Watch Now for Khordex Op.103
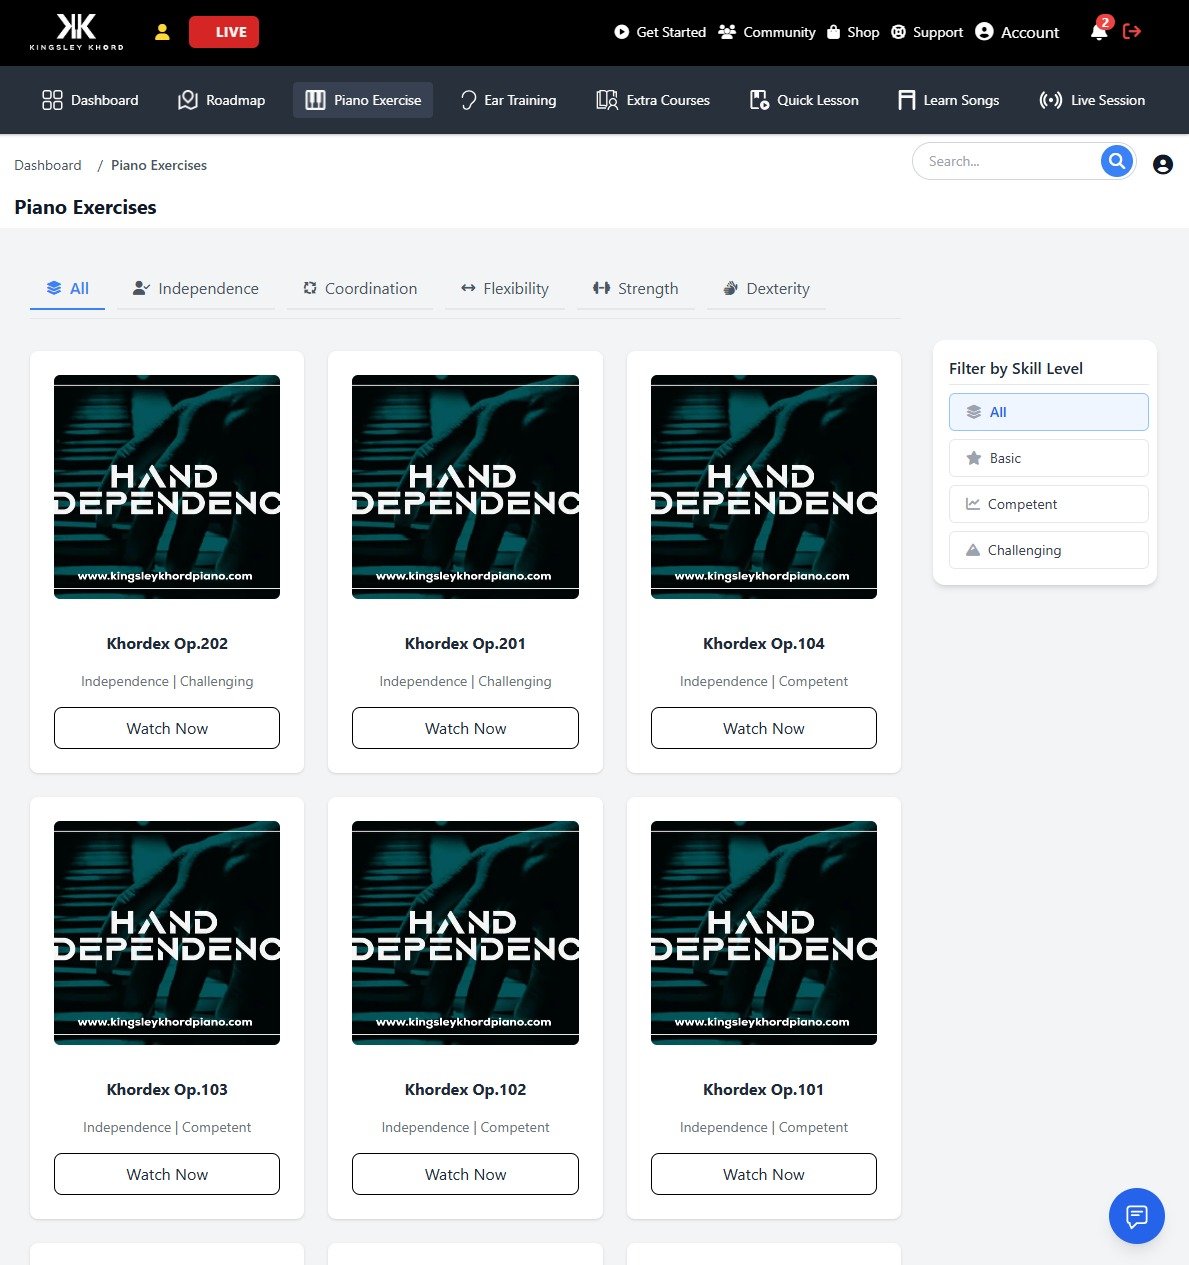Viewport: 1189px width, 1265px height. click(x=167, y=1174)
